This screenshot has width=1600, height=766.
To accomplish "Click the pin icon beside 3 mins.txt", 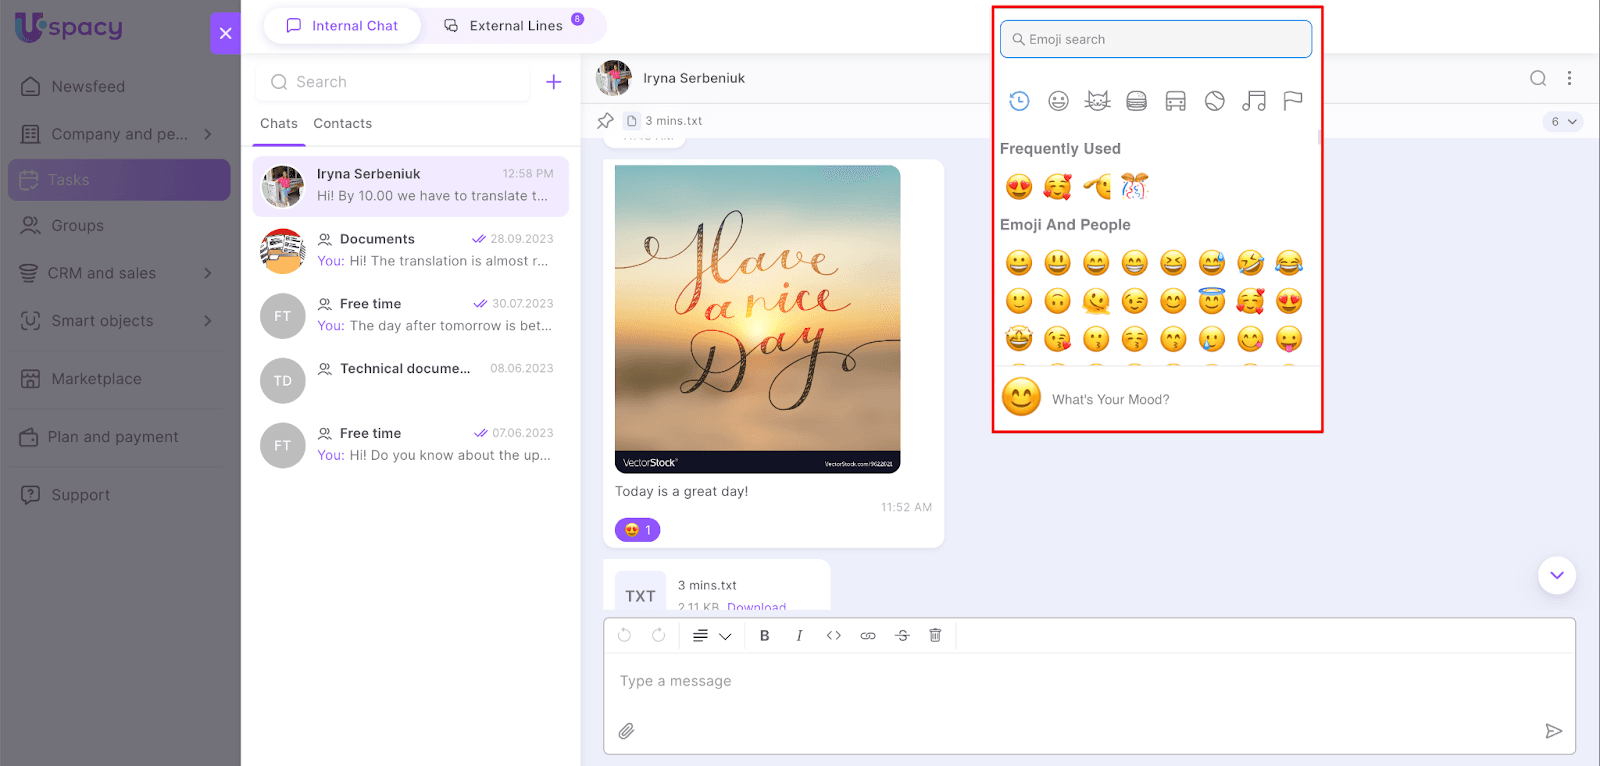I will (605, 121).
